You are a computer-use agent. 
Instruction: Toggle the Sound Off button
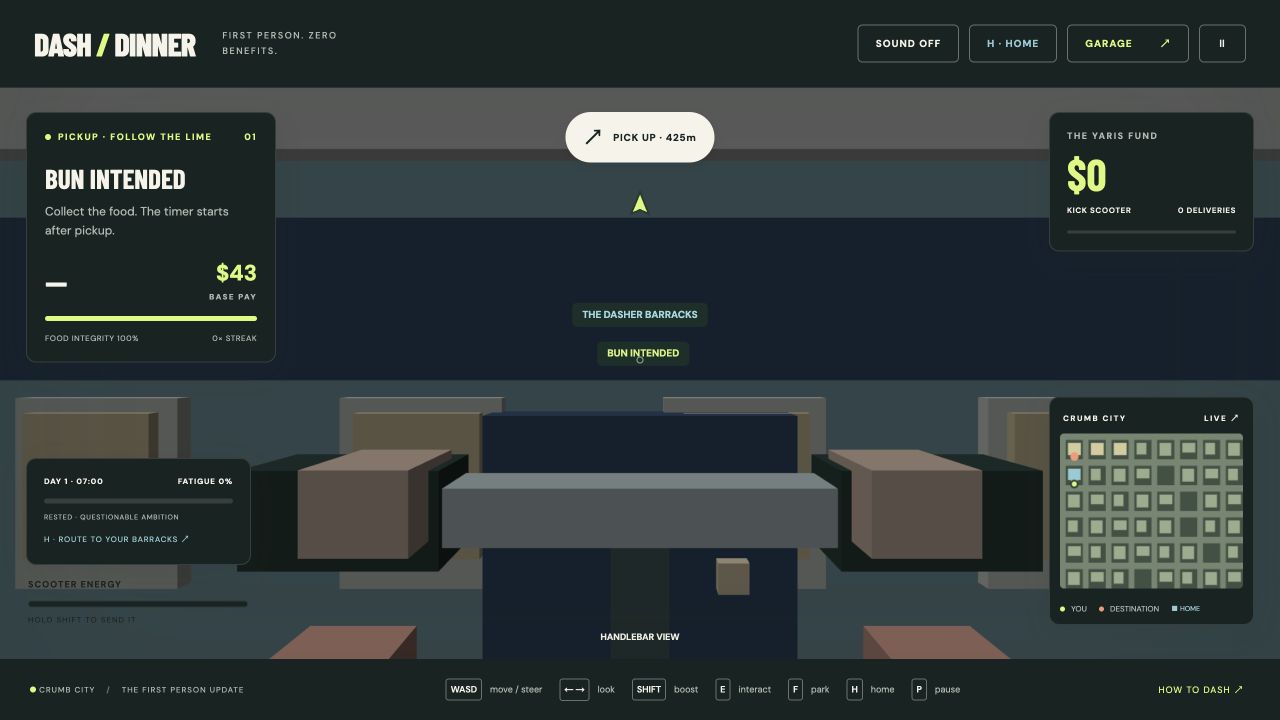click(x=908, y=44)
